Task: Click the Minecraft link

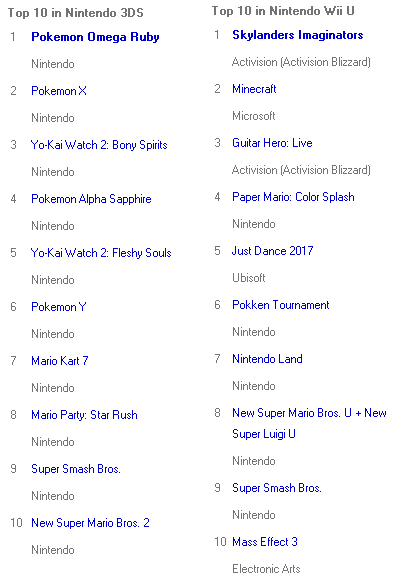Action: click(254, 89)
